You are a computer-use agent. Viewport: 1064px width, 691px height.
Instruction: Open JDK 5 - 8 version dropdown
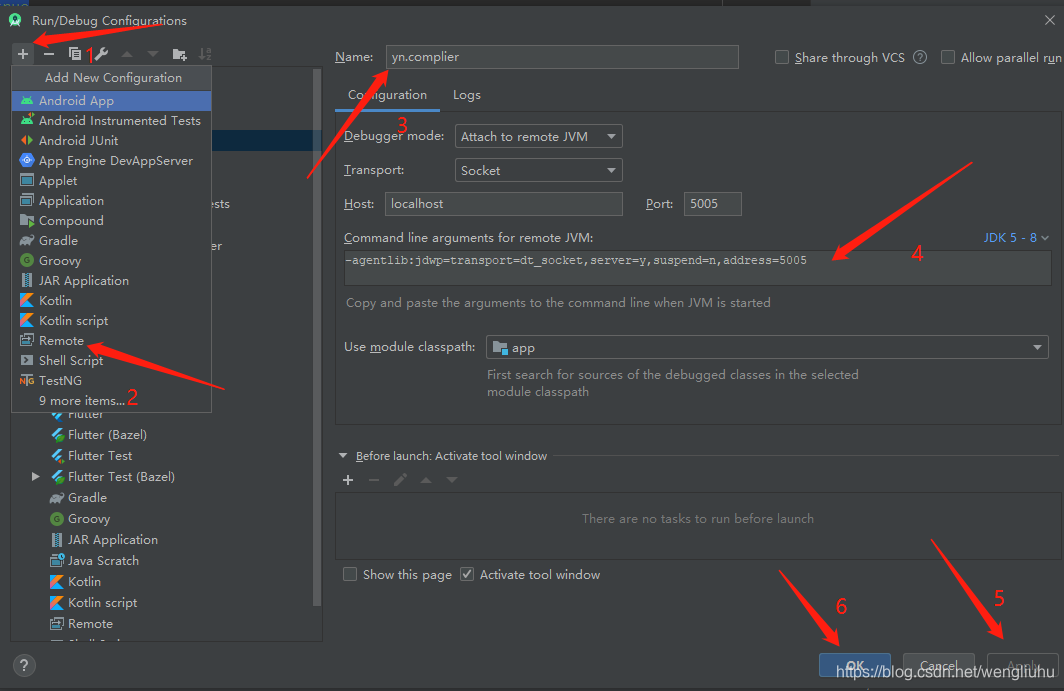click(1016, 238)
